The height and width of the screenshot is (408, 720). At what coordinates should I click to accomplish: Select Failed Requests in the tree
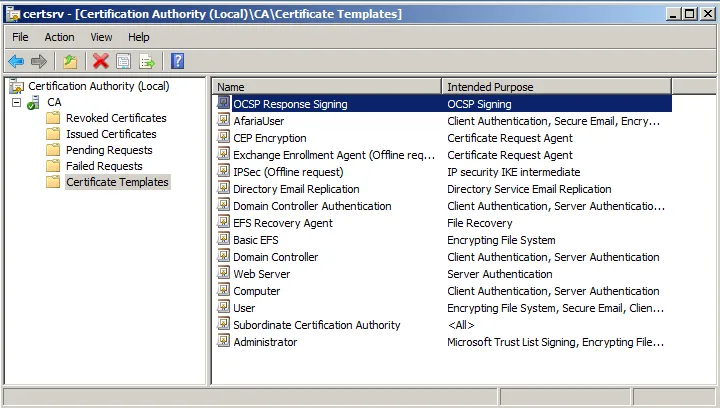tap(104, 166)
